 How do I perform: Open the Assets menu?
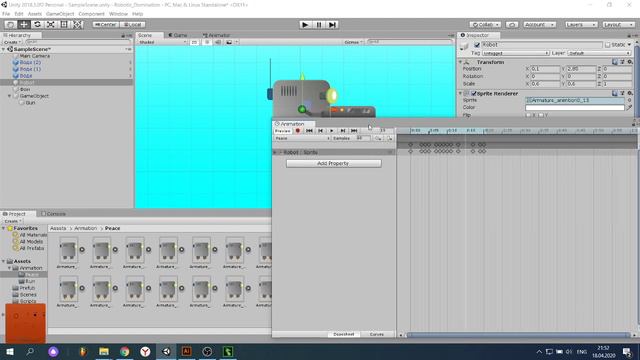coord(35,14)
